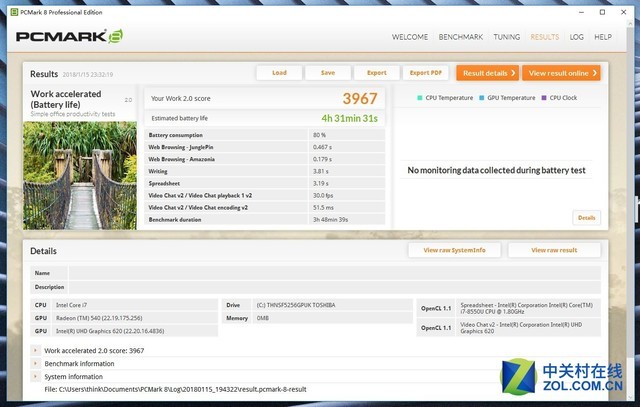Open the WELCOME tab
This screenshot has width=640, height=407.
410,37
